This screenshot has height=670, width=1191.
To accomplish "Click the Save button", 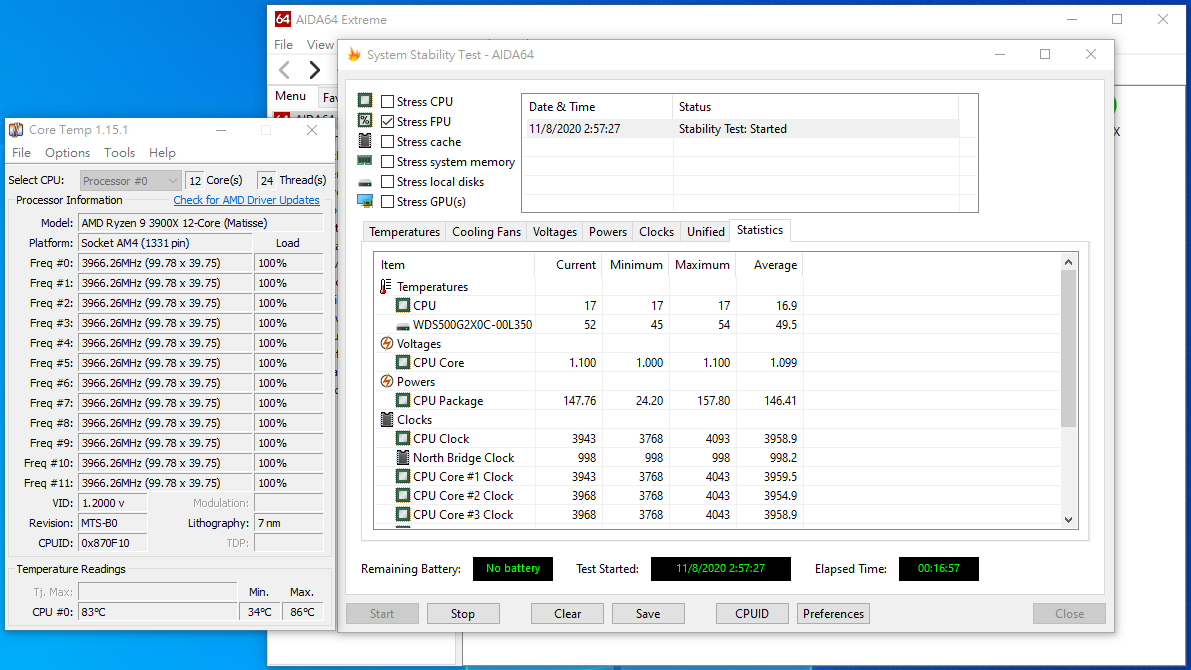I will point(648,614).
